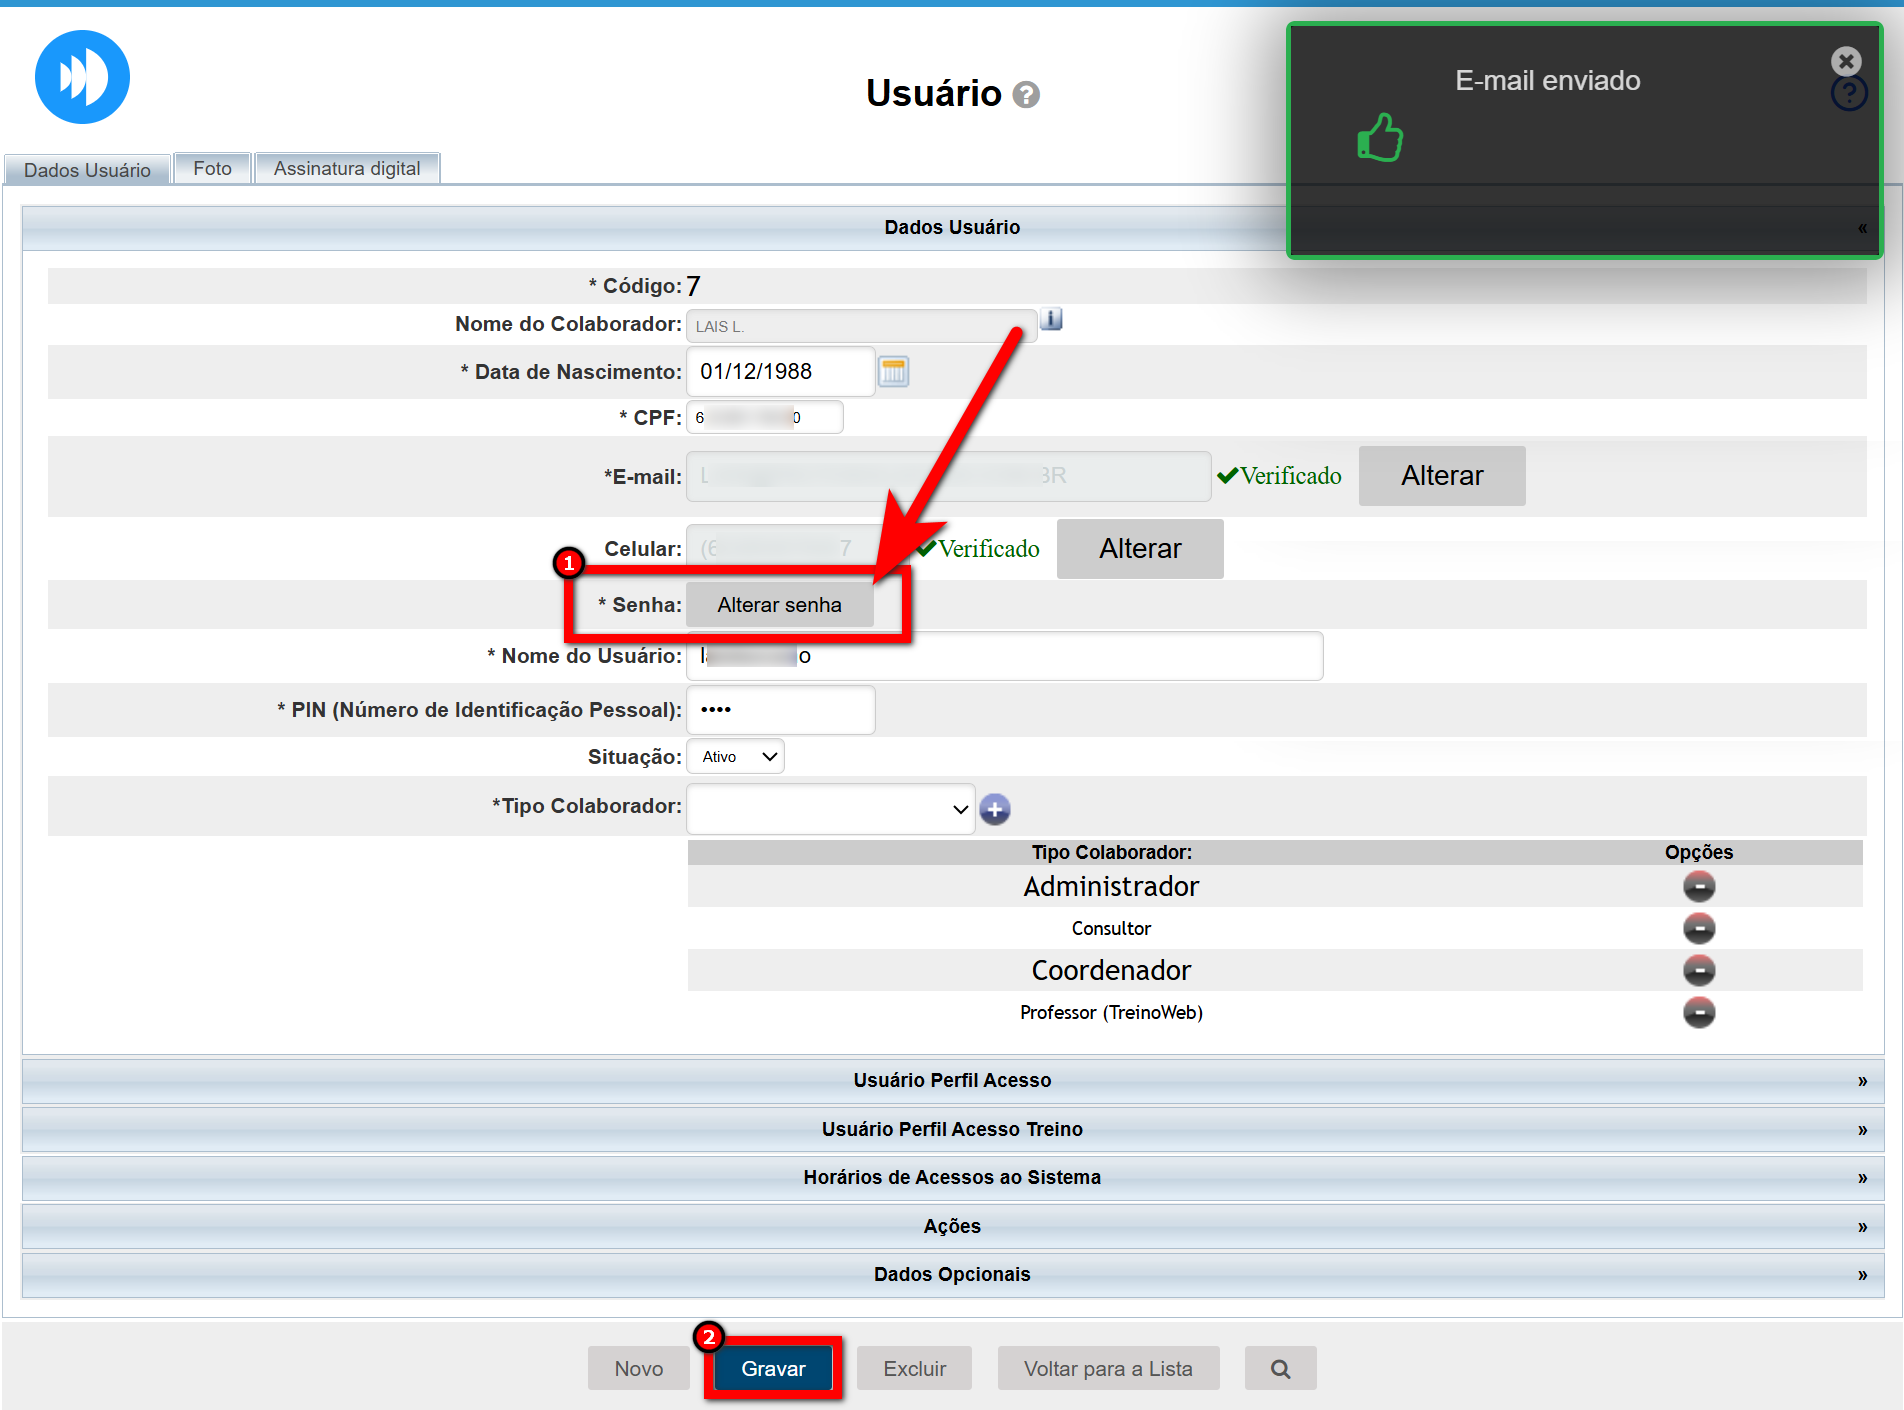This screenshot has height=1410, width=1904.
Task: Expand the Usuário Perfil Acesso section
Action: click(952, 1081)
